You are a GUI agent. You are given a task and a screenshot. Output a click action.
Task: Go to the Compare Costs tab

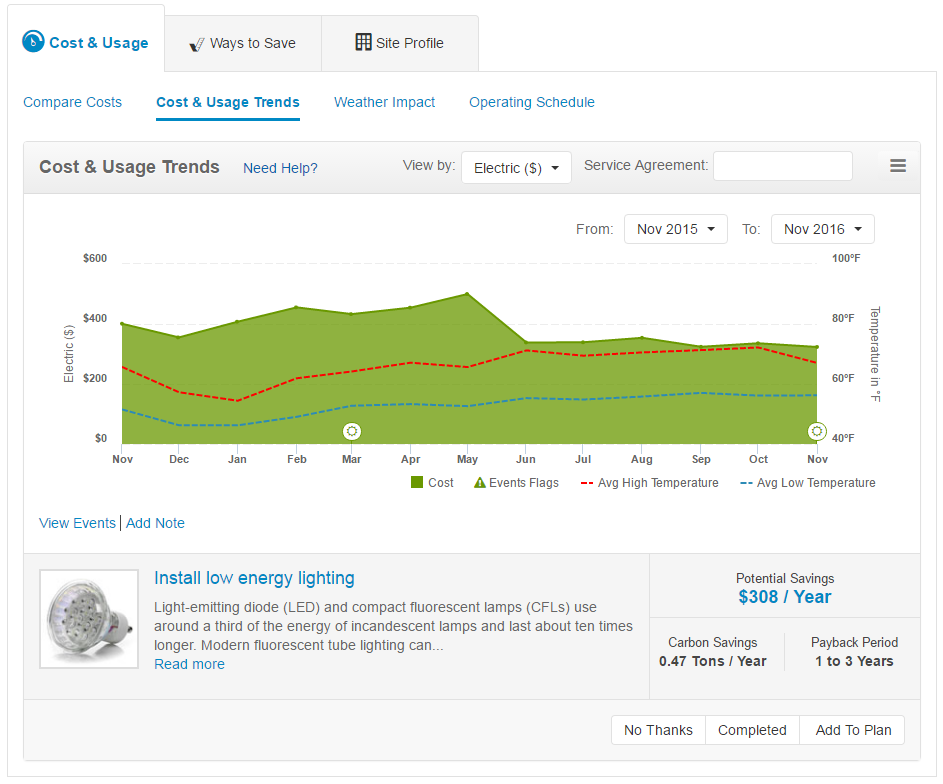[72, 102]
